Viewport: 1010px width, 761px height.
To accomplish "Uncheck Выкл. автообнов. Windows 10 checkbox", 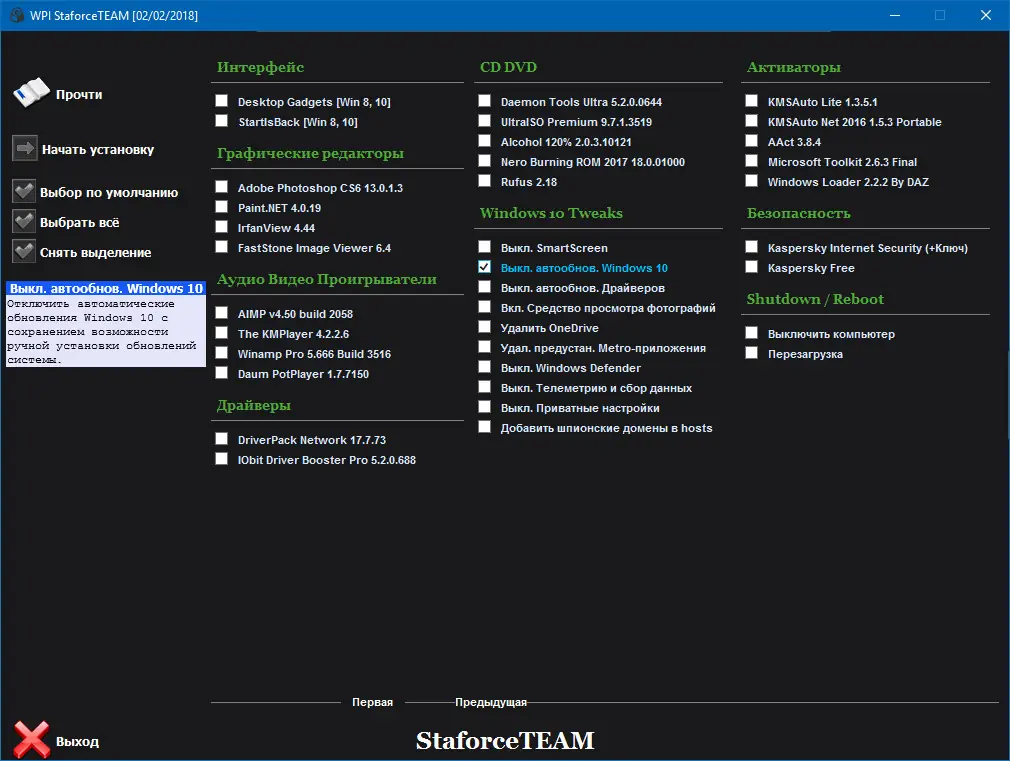I will click(x=484, y=266).
